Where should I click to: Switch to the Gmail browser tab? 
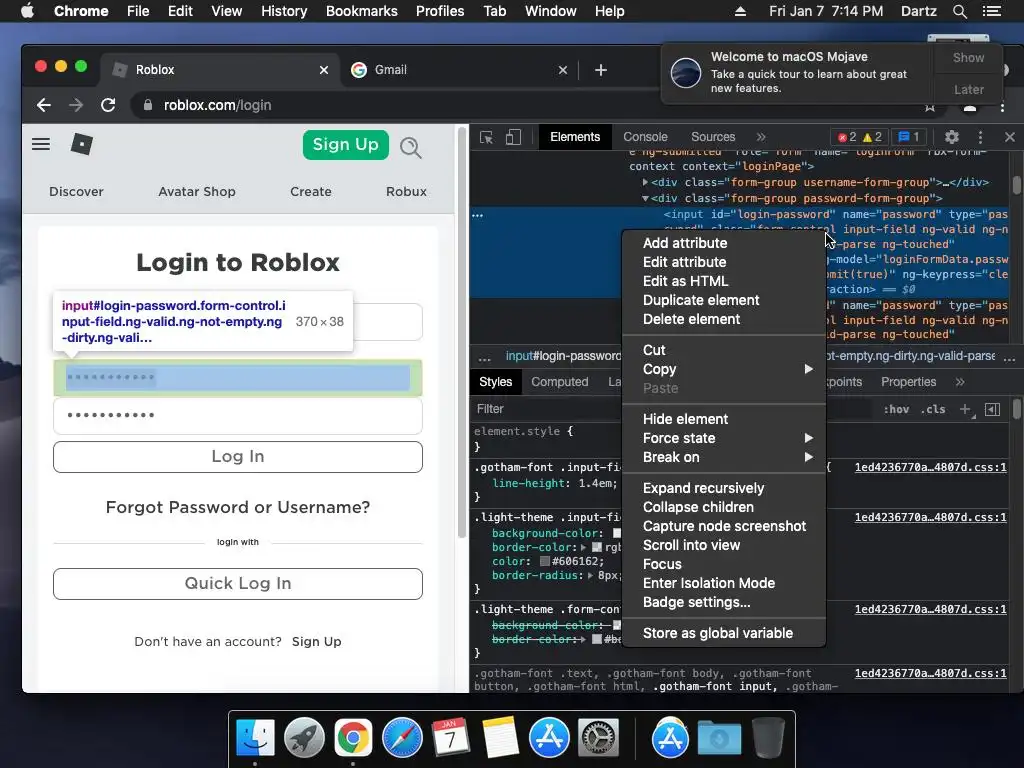pos(459,70)
